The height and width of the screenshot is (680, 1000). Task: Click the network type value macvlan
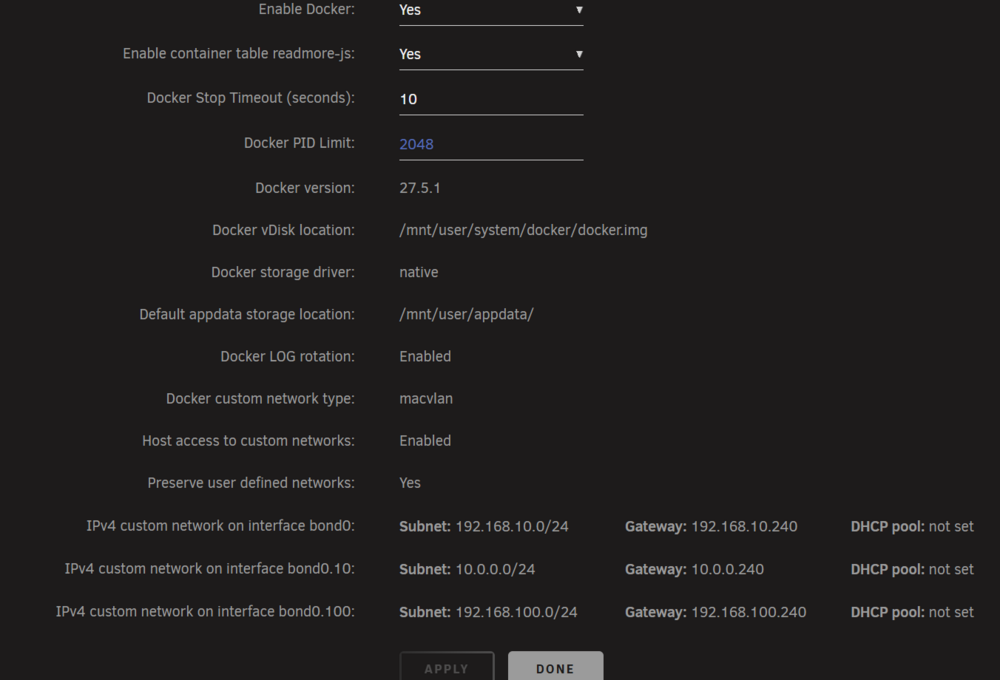point(426,399)
